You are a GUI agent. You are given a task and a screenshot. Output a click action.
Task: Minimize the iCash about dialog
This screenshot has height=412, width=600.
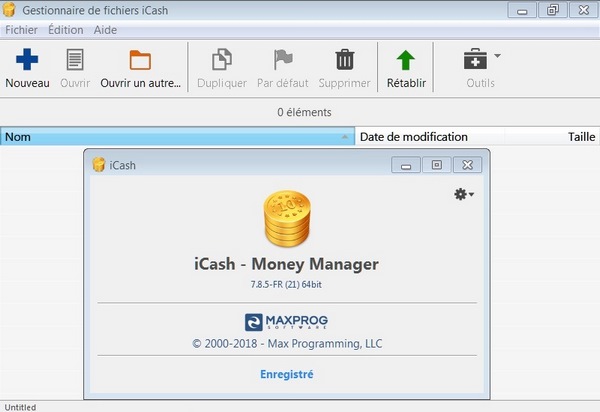pos(406,165)
